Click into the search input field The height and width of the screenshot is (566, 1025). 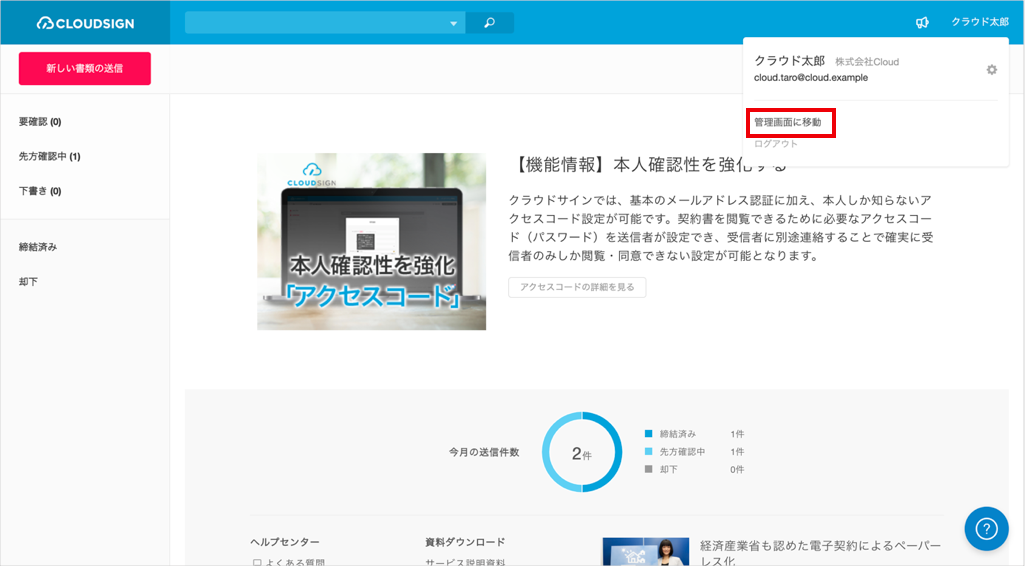tap(315, 23)
